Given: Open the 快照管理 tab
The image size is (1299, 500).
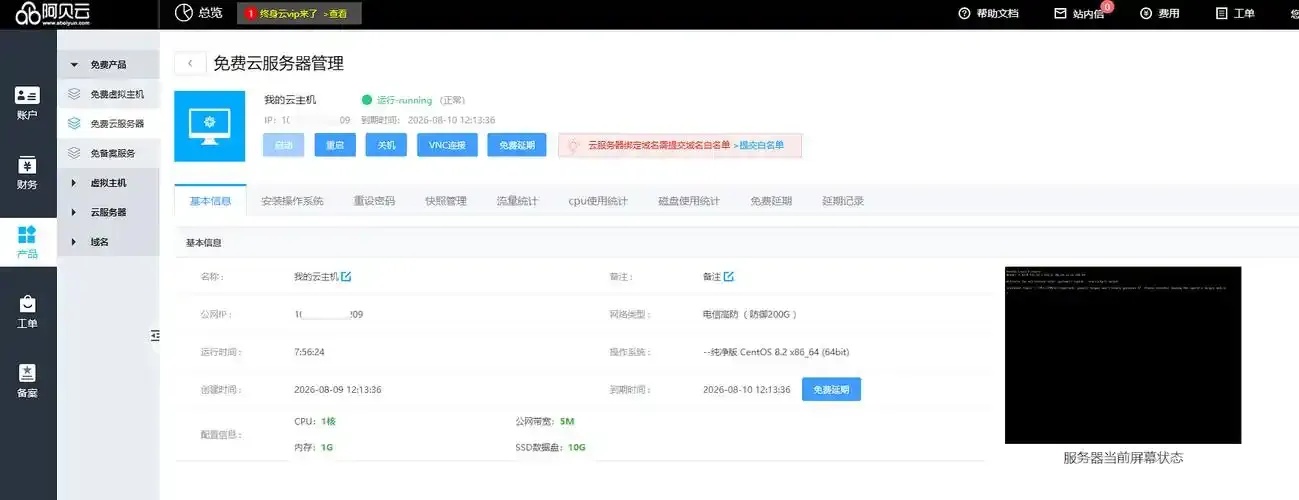Looking at the screenshot, I should 445,201.
